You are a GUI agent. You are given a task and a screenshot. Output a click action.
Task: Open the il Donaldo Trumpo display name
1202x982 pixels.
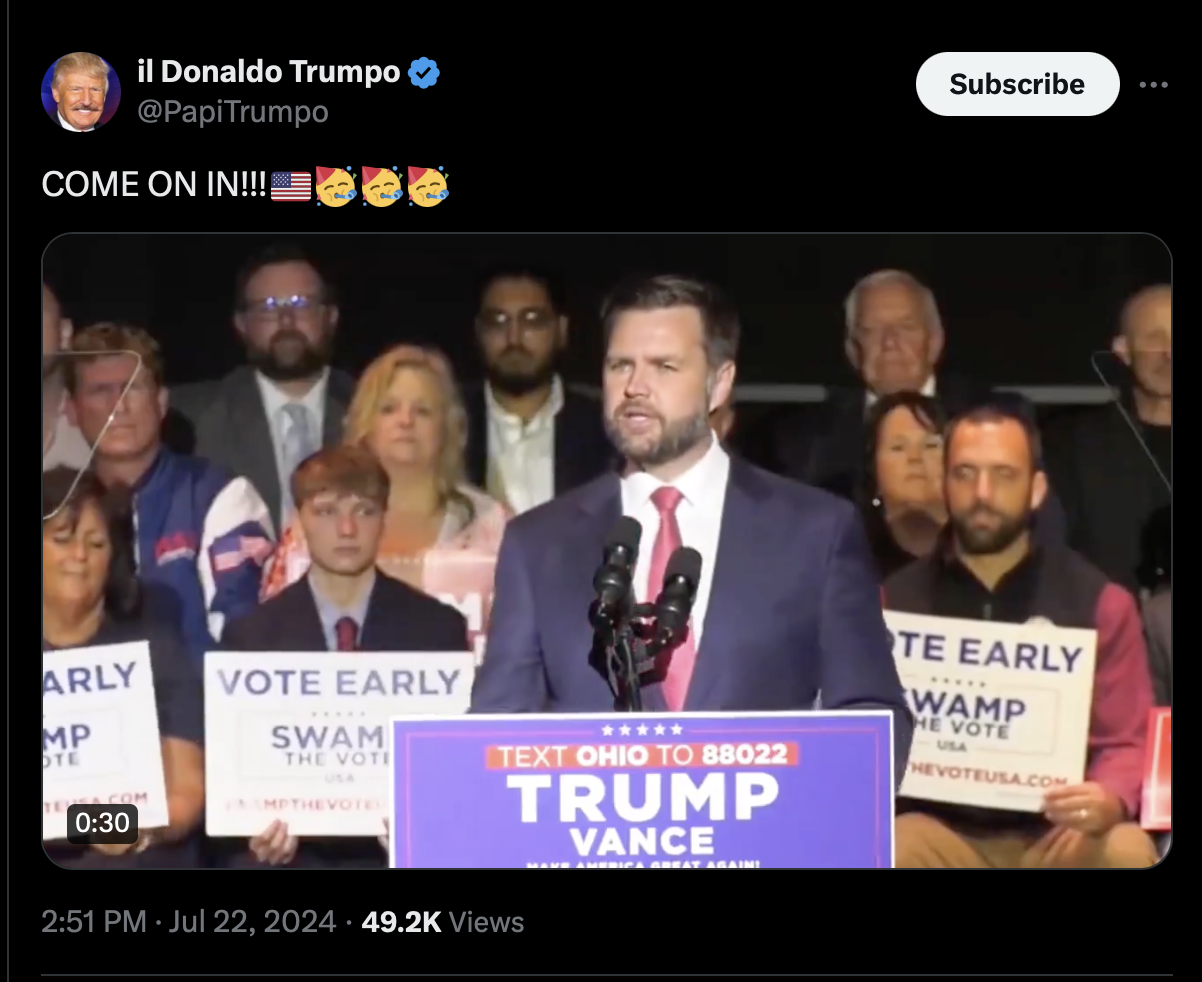[x=268, y=72]
